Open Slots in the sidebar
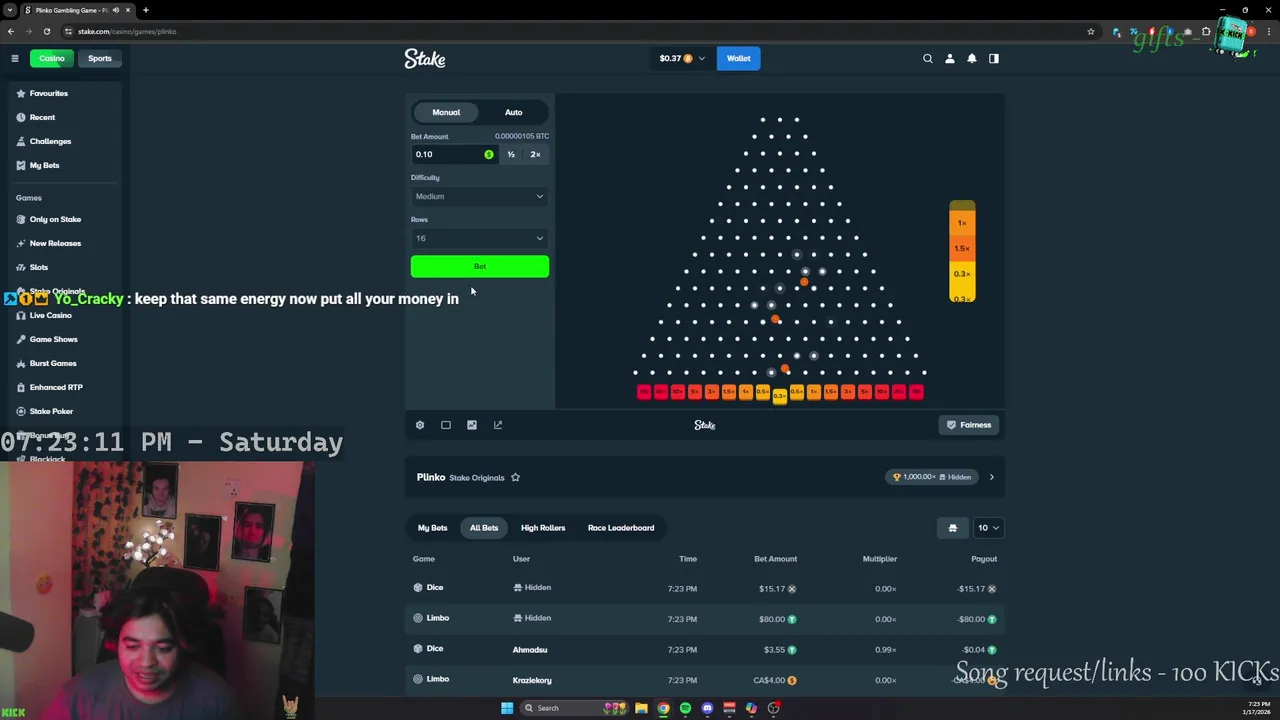1280x720 pixels. [x=39, y=267]
